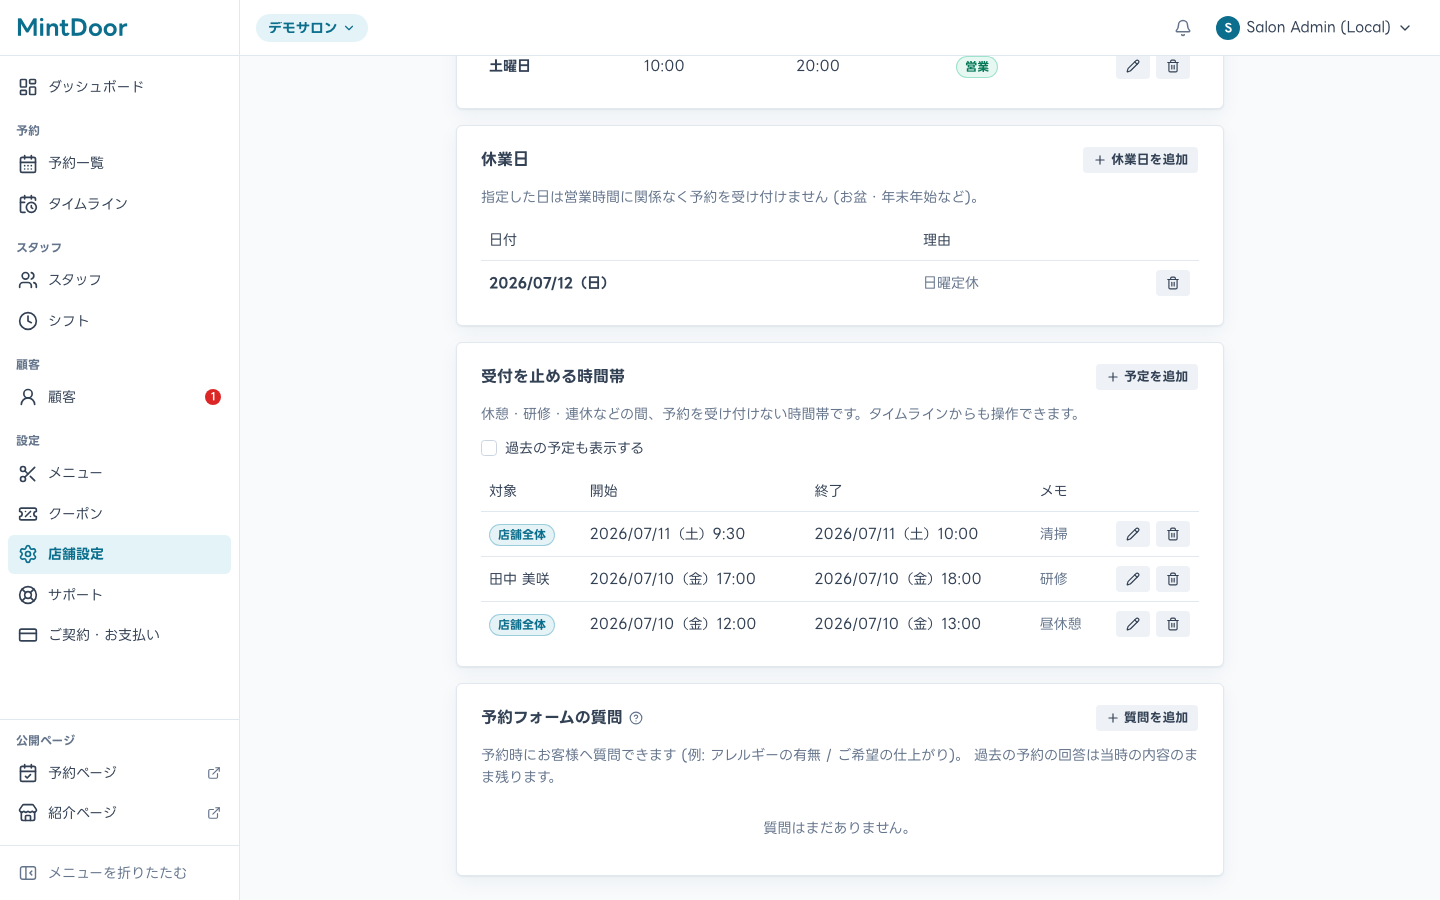Open 予約一覧 from the sidebar
1440x900 pixels.
[119, 163]
